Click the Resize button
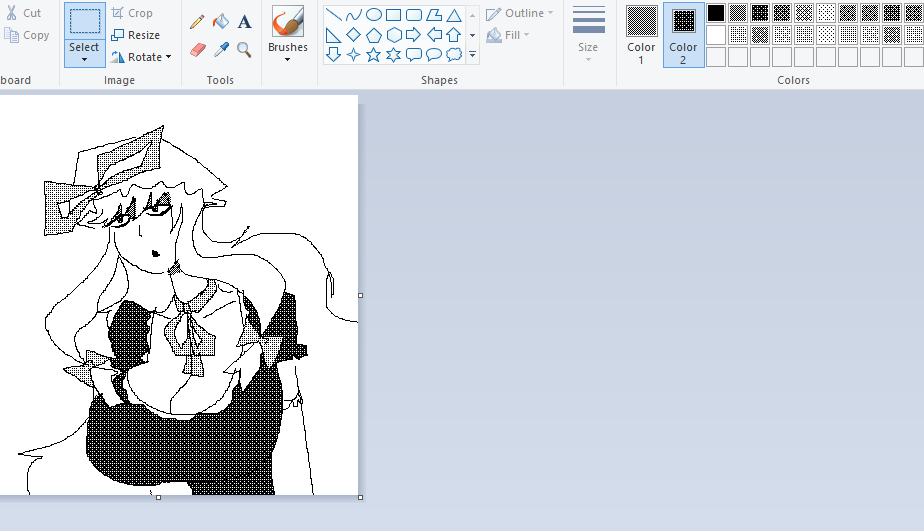Viewport: 924px width, 531px height. (136, 35)
